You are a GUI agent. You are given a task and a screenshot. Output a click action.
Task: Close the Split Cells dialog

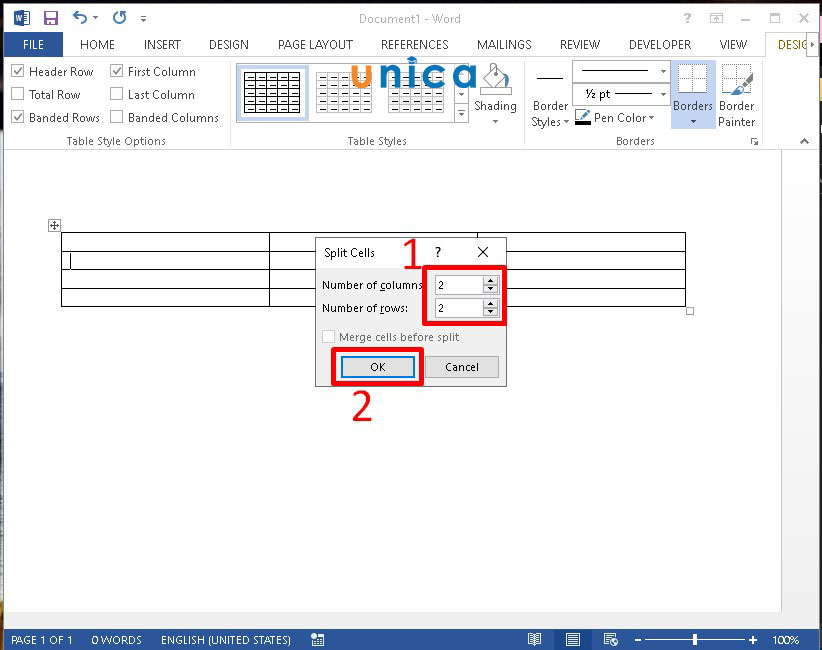coord(483,252)
